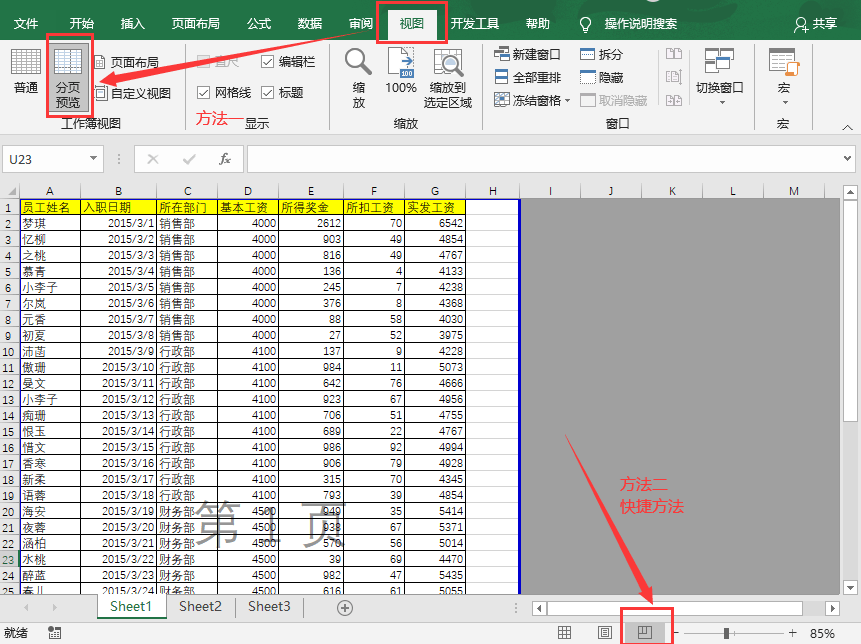Screen dimensions: 861x644
Task: Click Synchronous Scrolling icon
Action: (x=674, y=77)
